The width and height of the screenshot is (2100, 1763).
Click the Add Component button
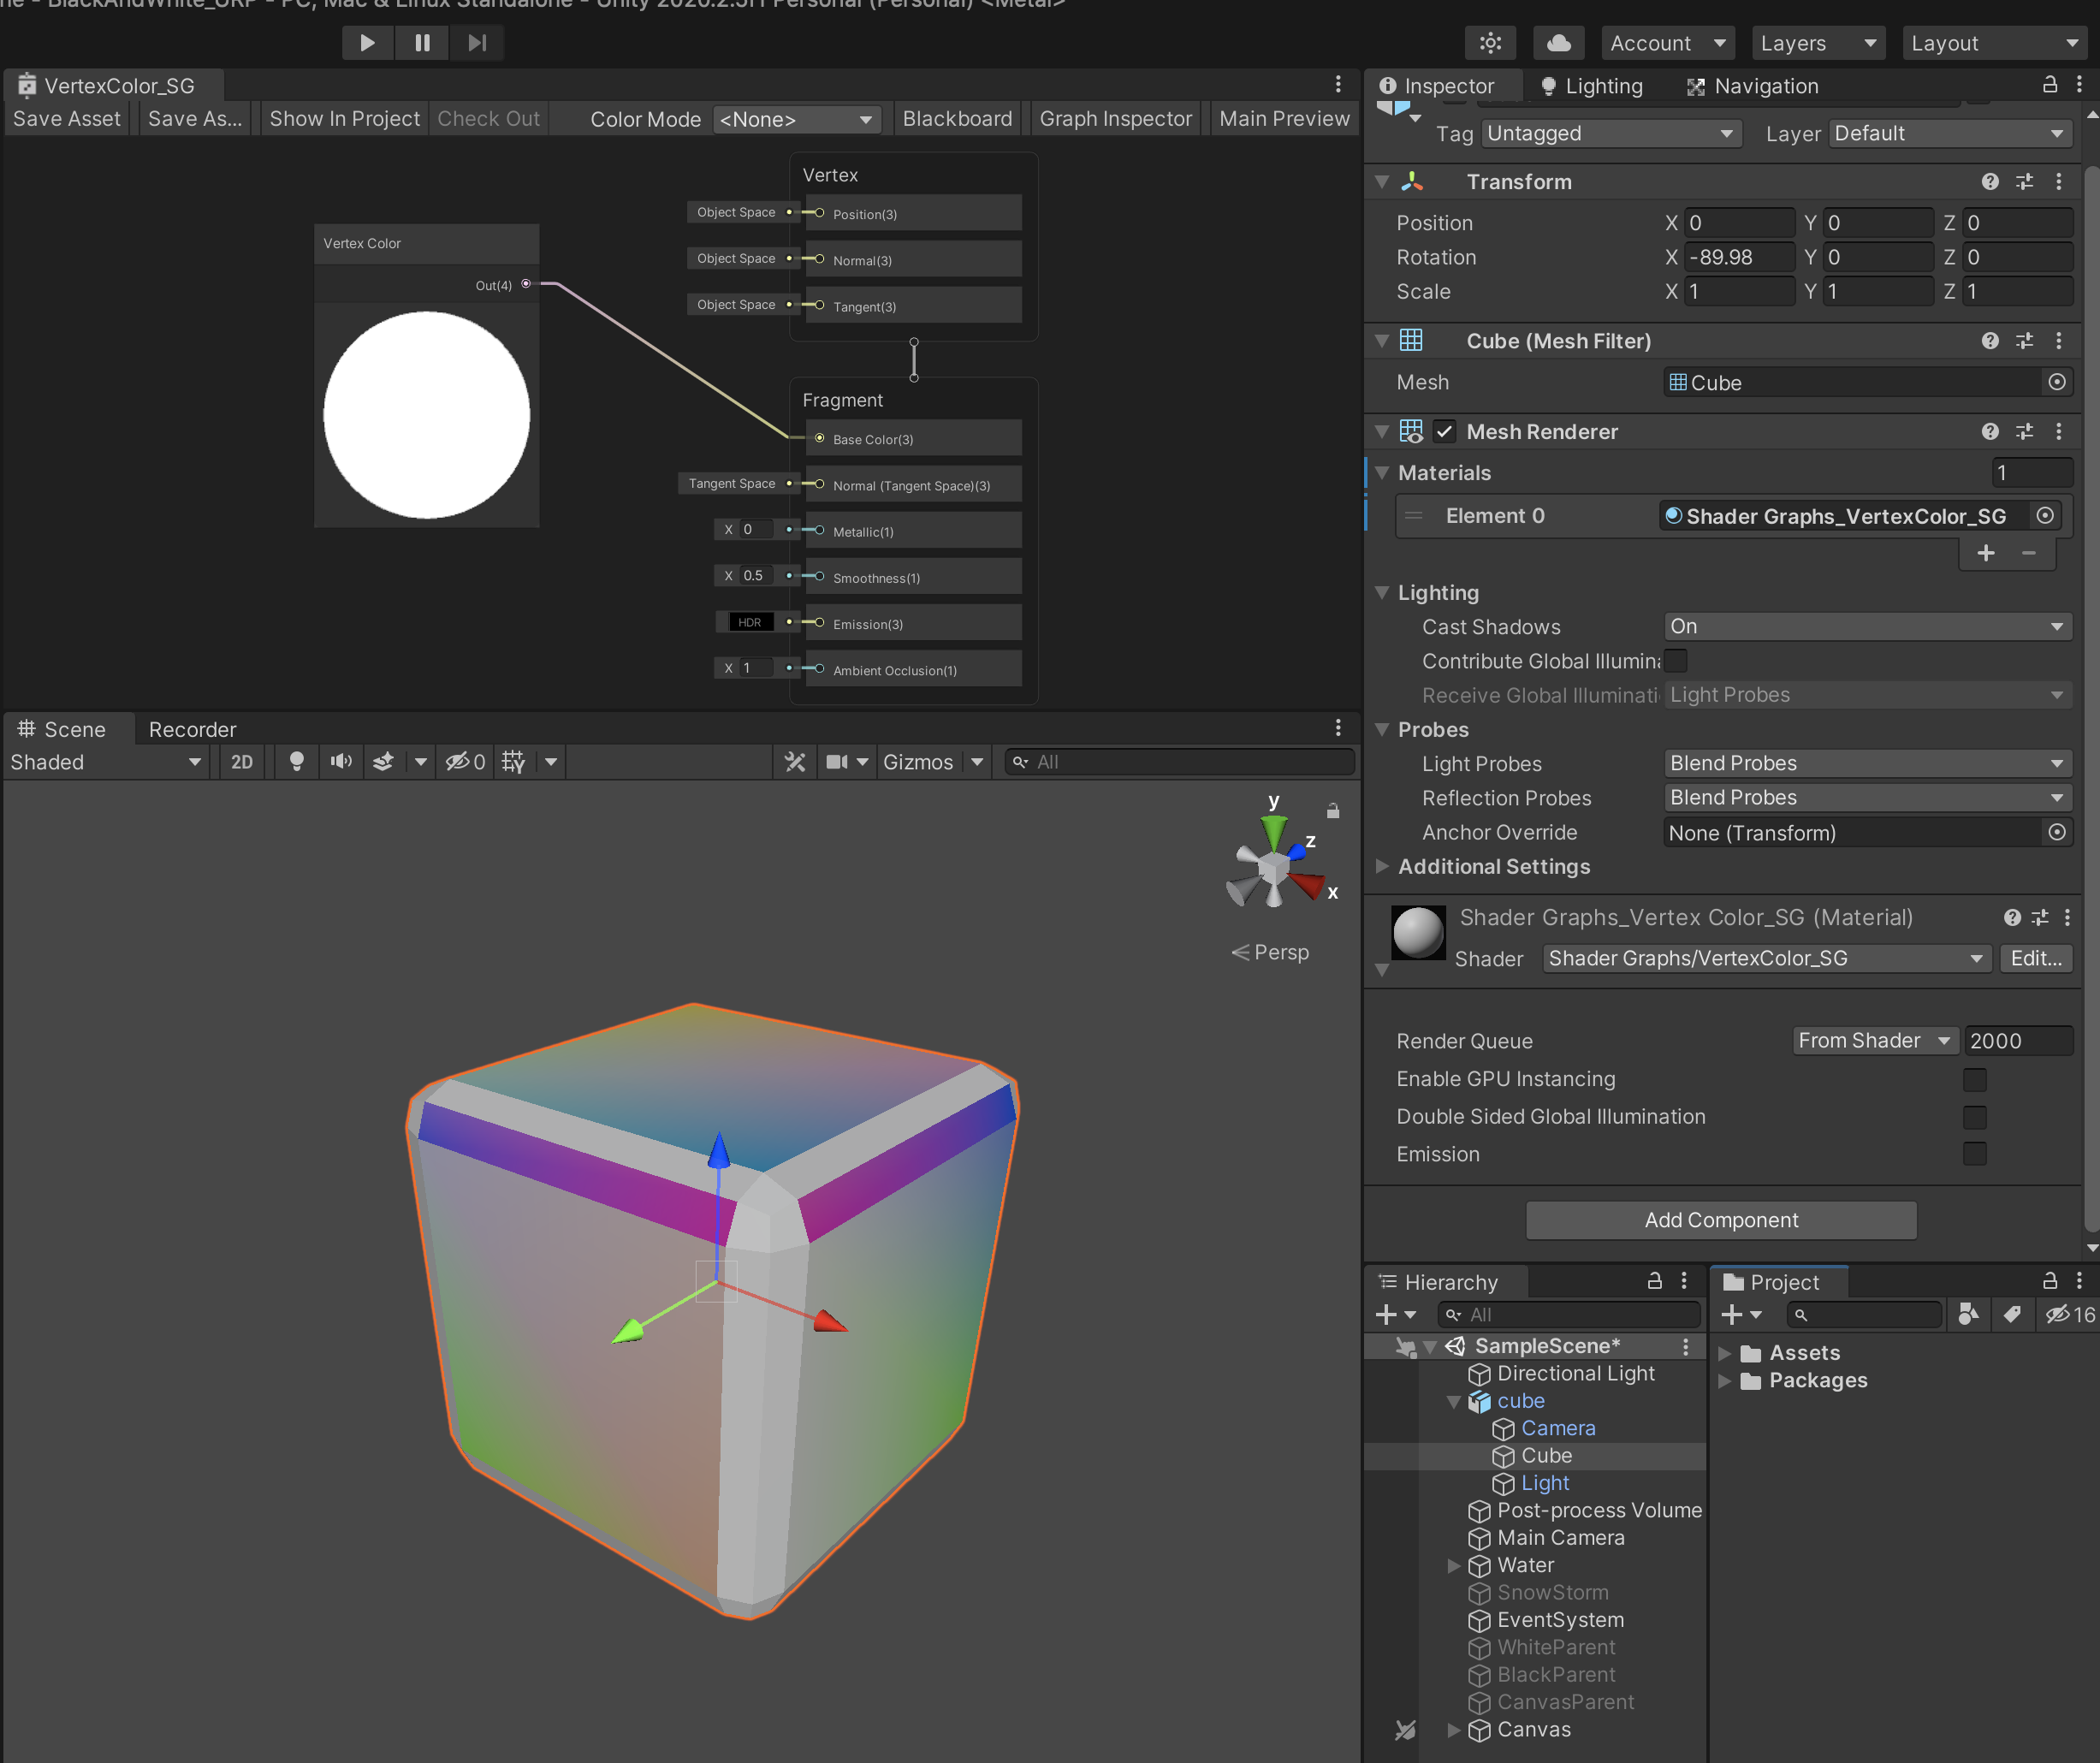pos(1720,1220)
